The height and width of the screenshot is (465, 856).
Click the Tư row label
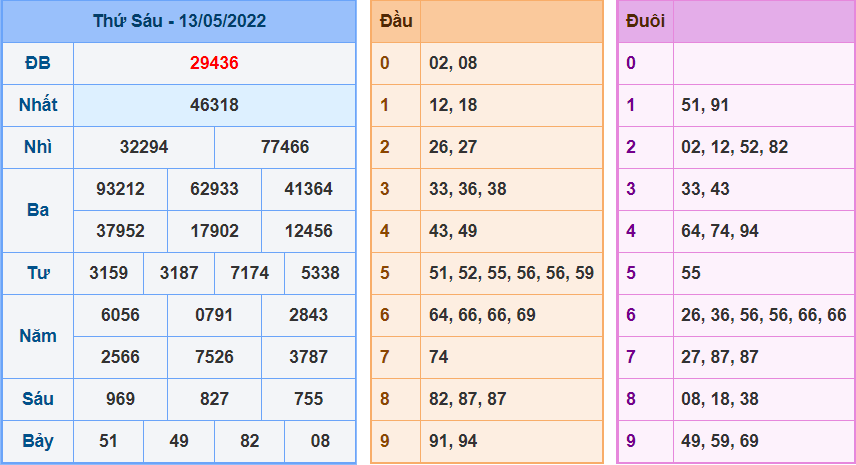coord(38,273)
